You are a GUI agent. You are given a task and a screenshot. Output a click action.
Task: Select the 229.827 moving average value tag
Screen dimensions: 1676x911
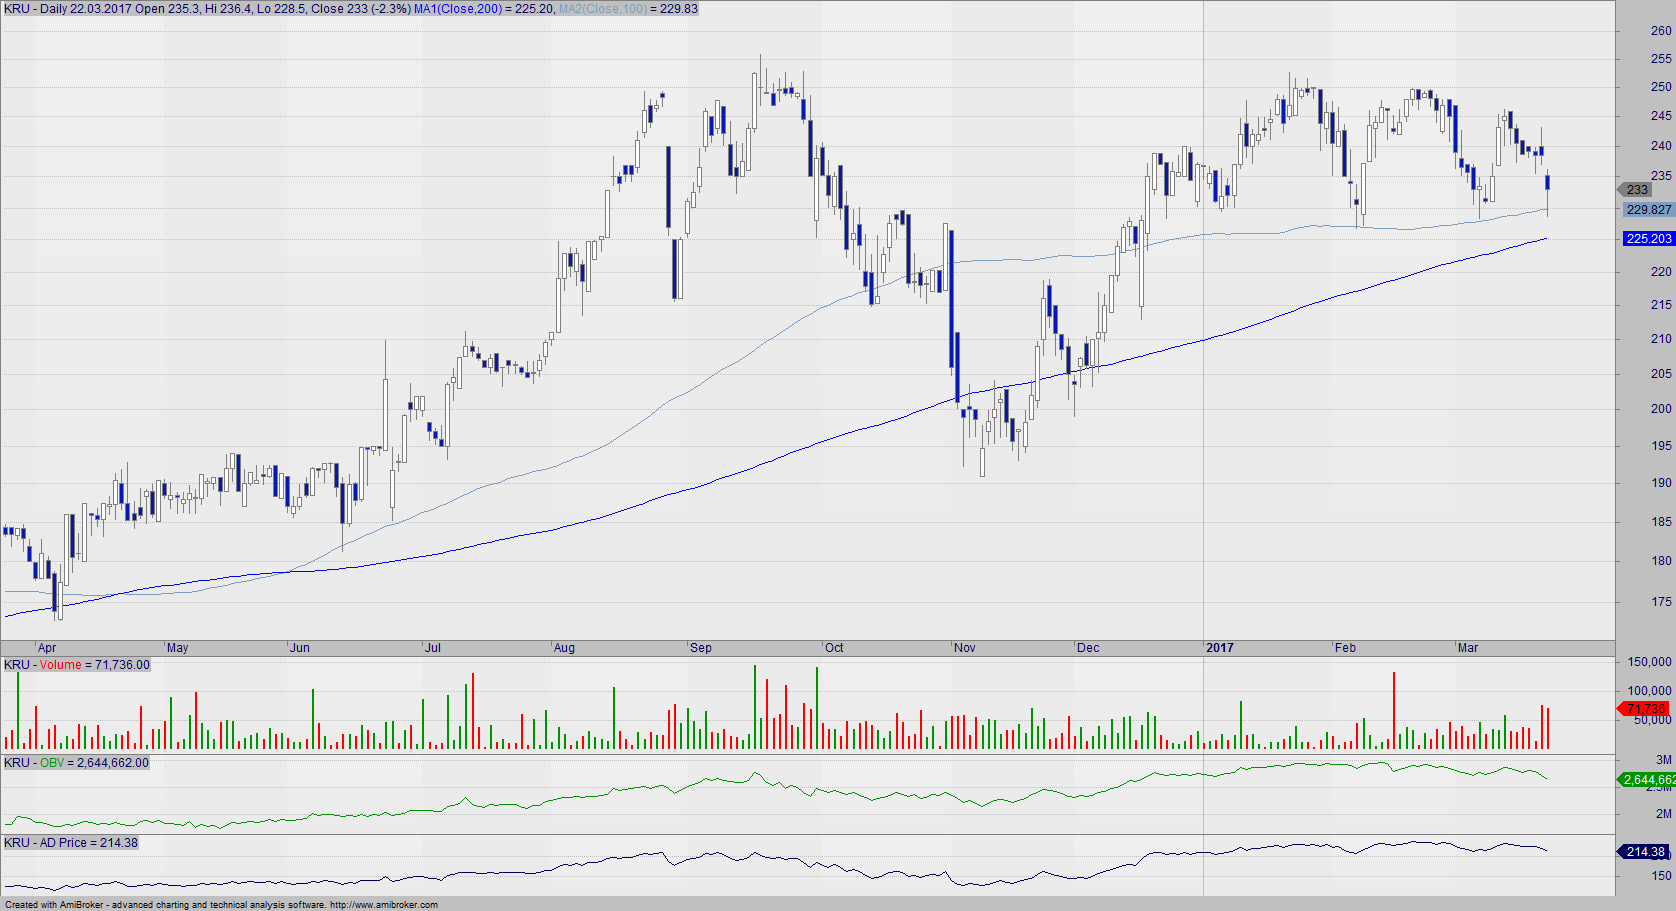(1648, 210)
